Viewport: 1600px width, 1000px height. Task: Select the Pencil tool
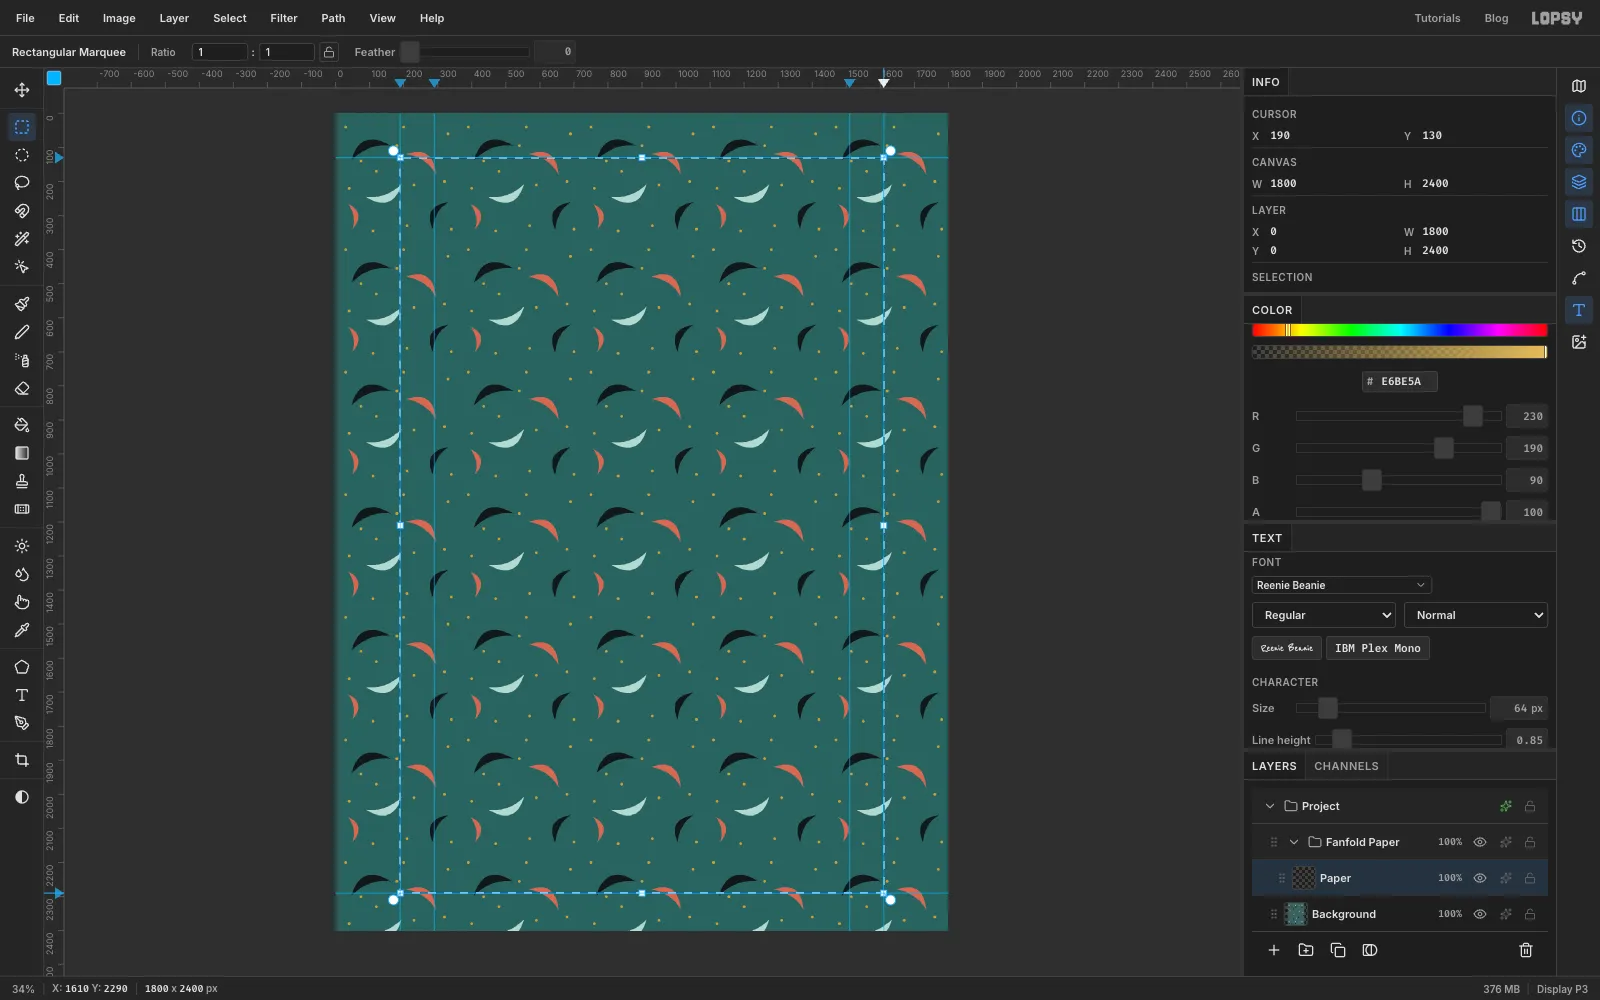[x=22, y=332]
